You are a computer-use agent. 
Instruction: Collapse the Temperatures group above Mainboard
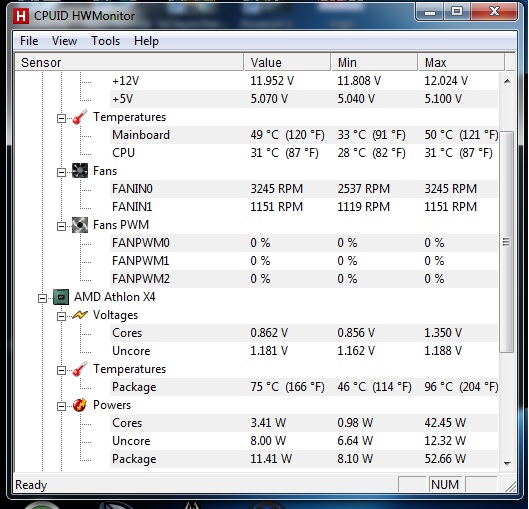pos(61,118)
